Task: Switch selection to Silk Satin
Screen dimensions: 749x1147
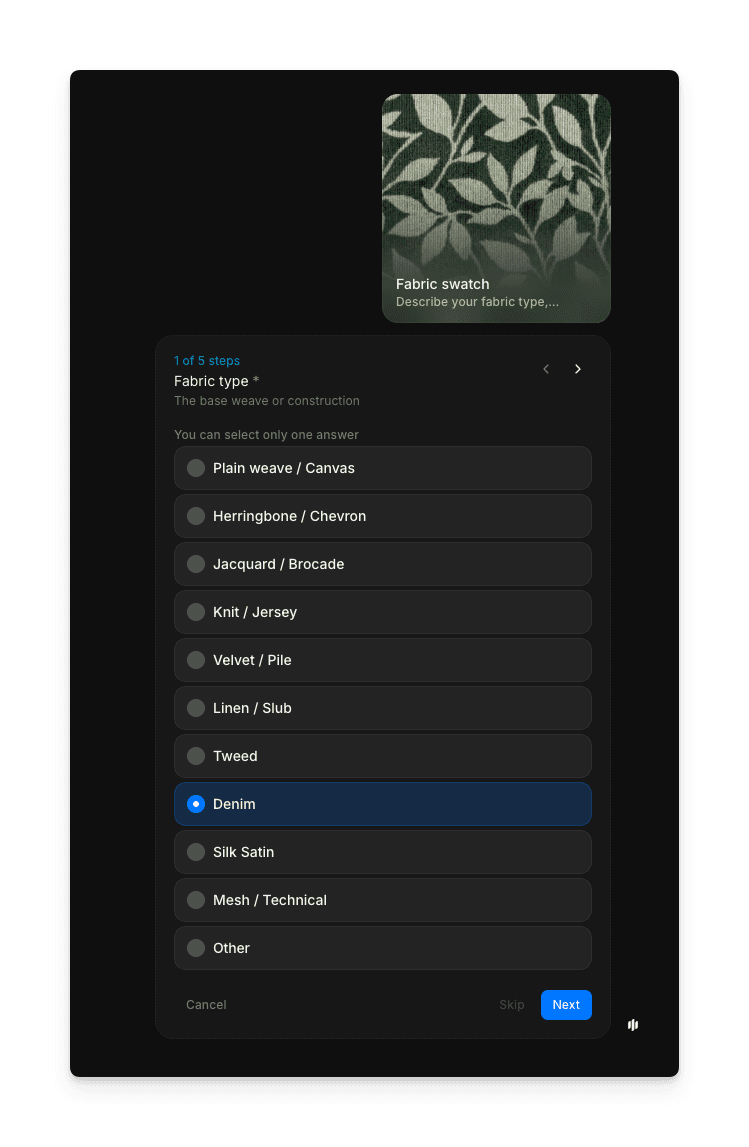Action: [x=383, y=852]
